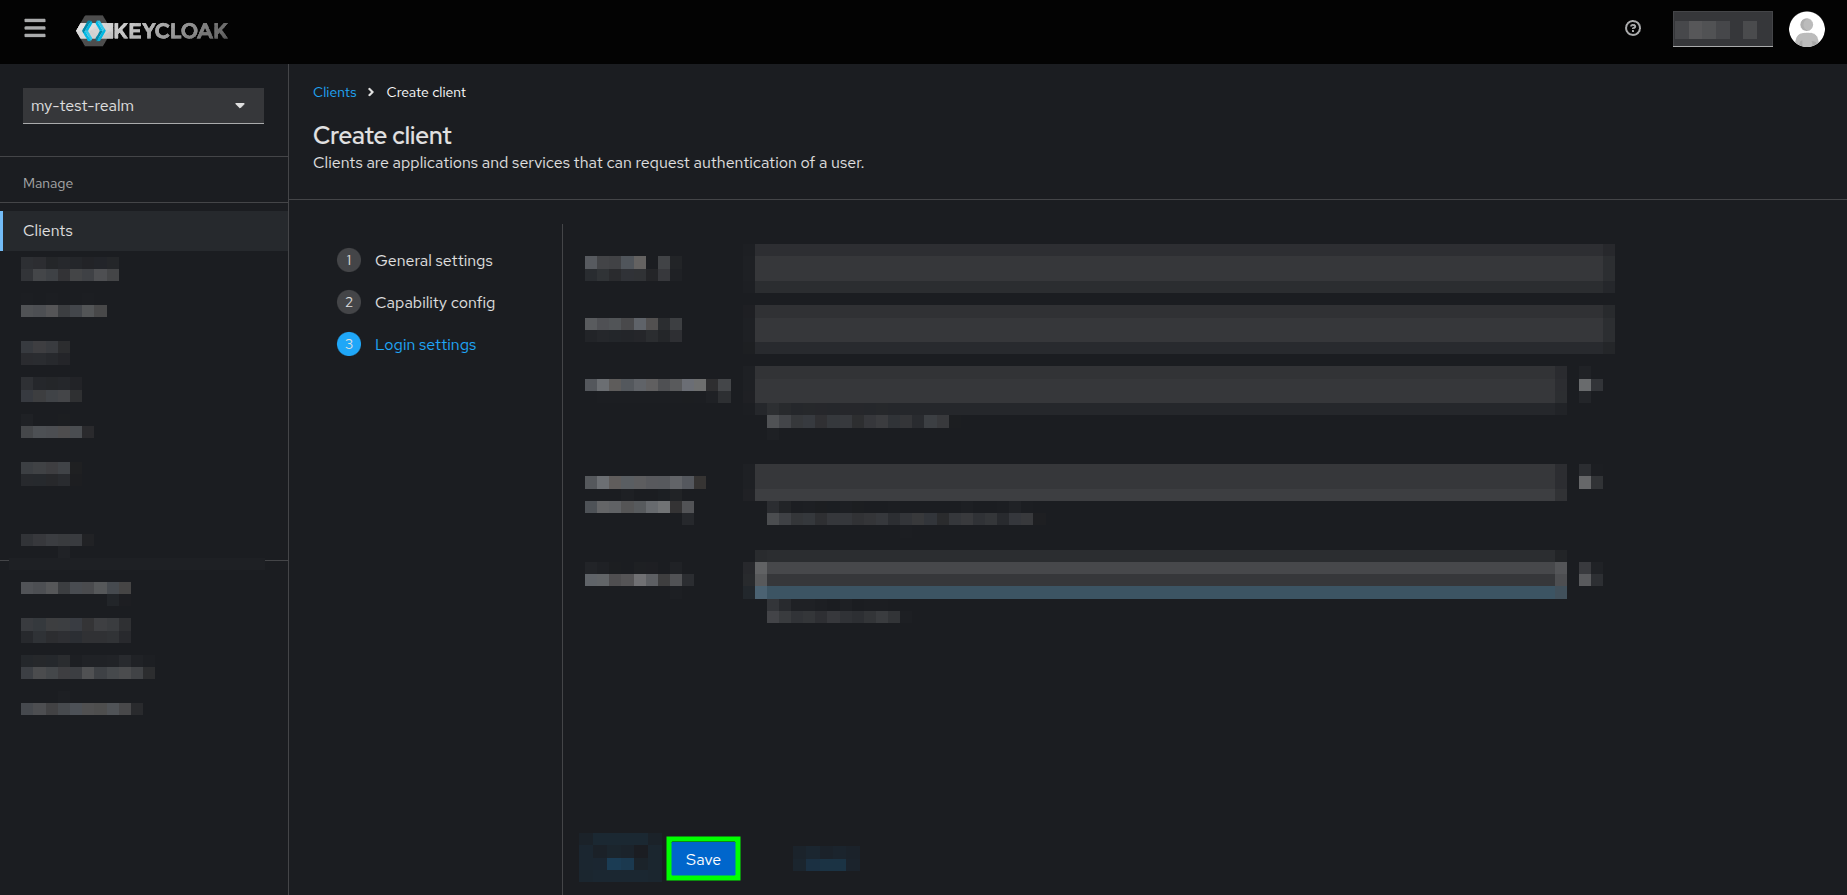
Task: Go to step 2 Capability config
Action: [x=416, y=302]
